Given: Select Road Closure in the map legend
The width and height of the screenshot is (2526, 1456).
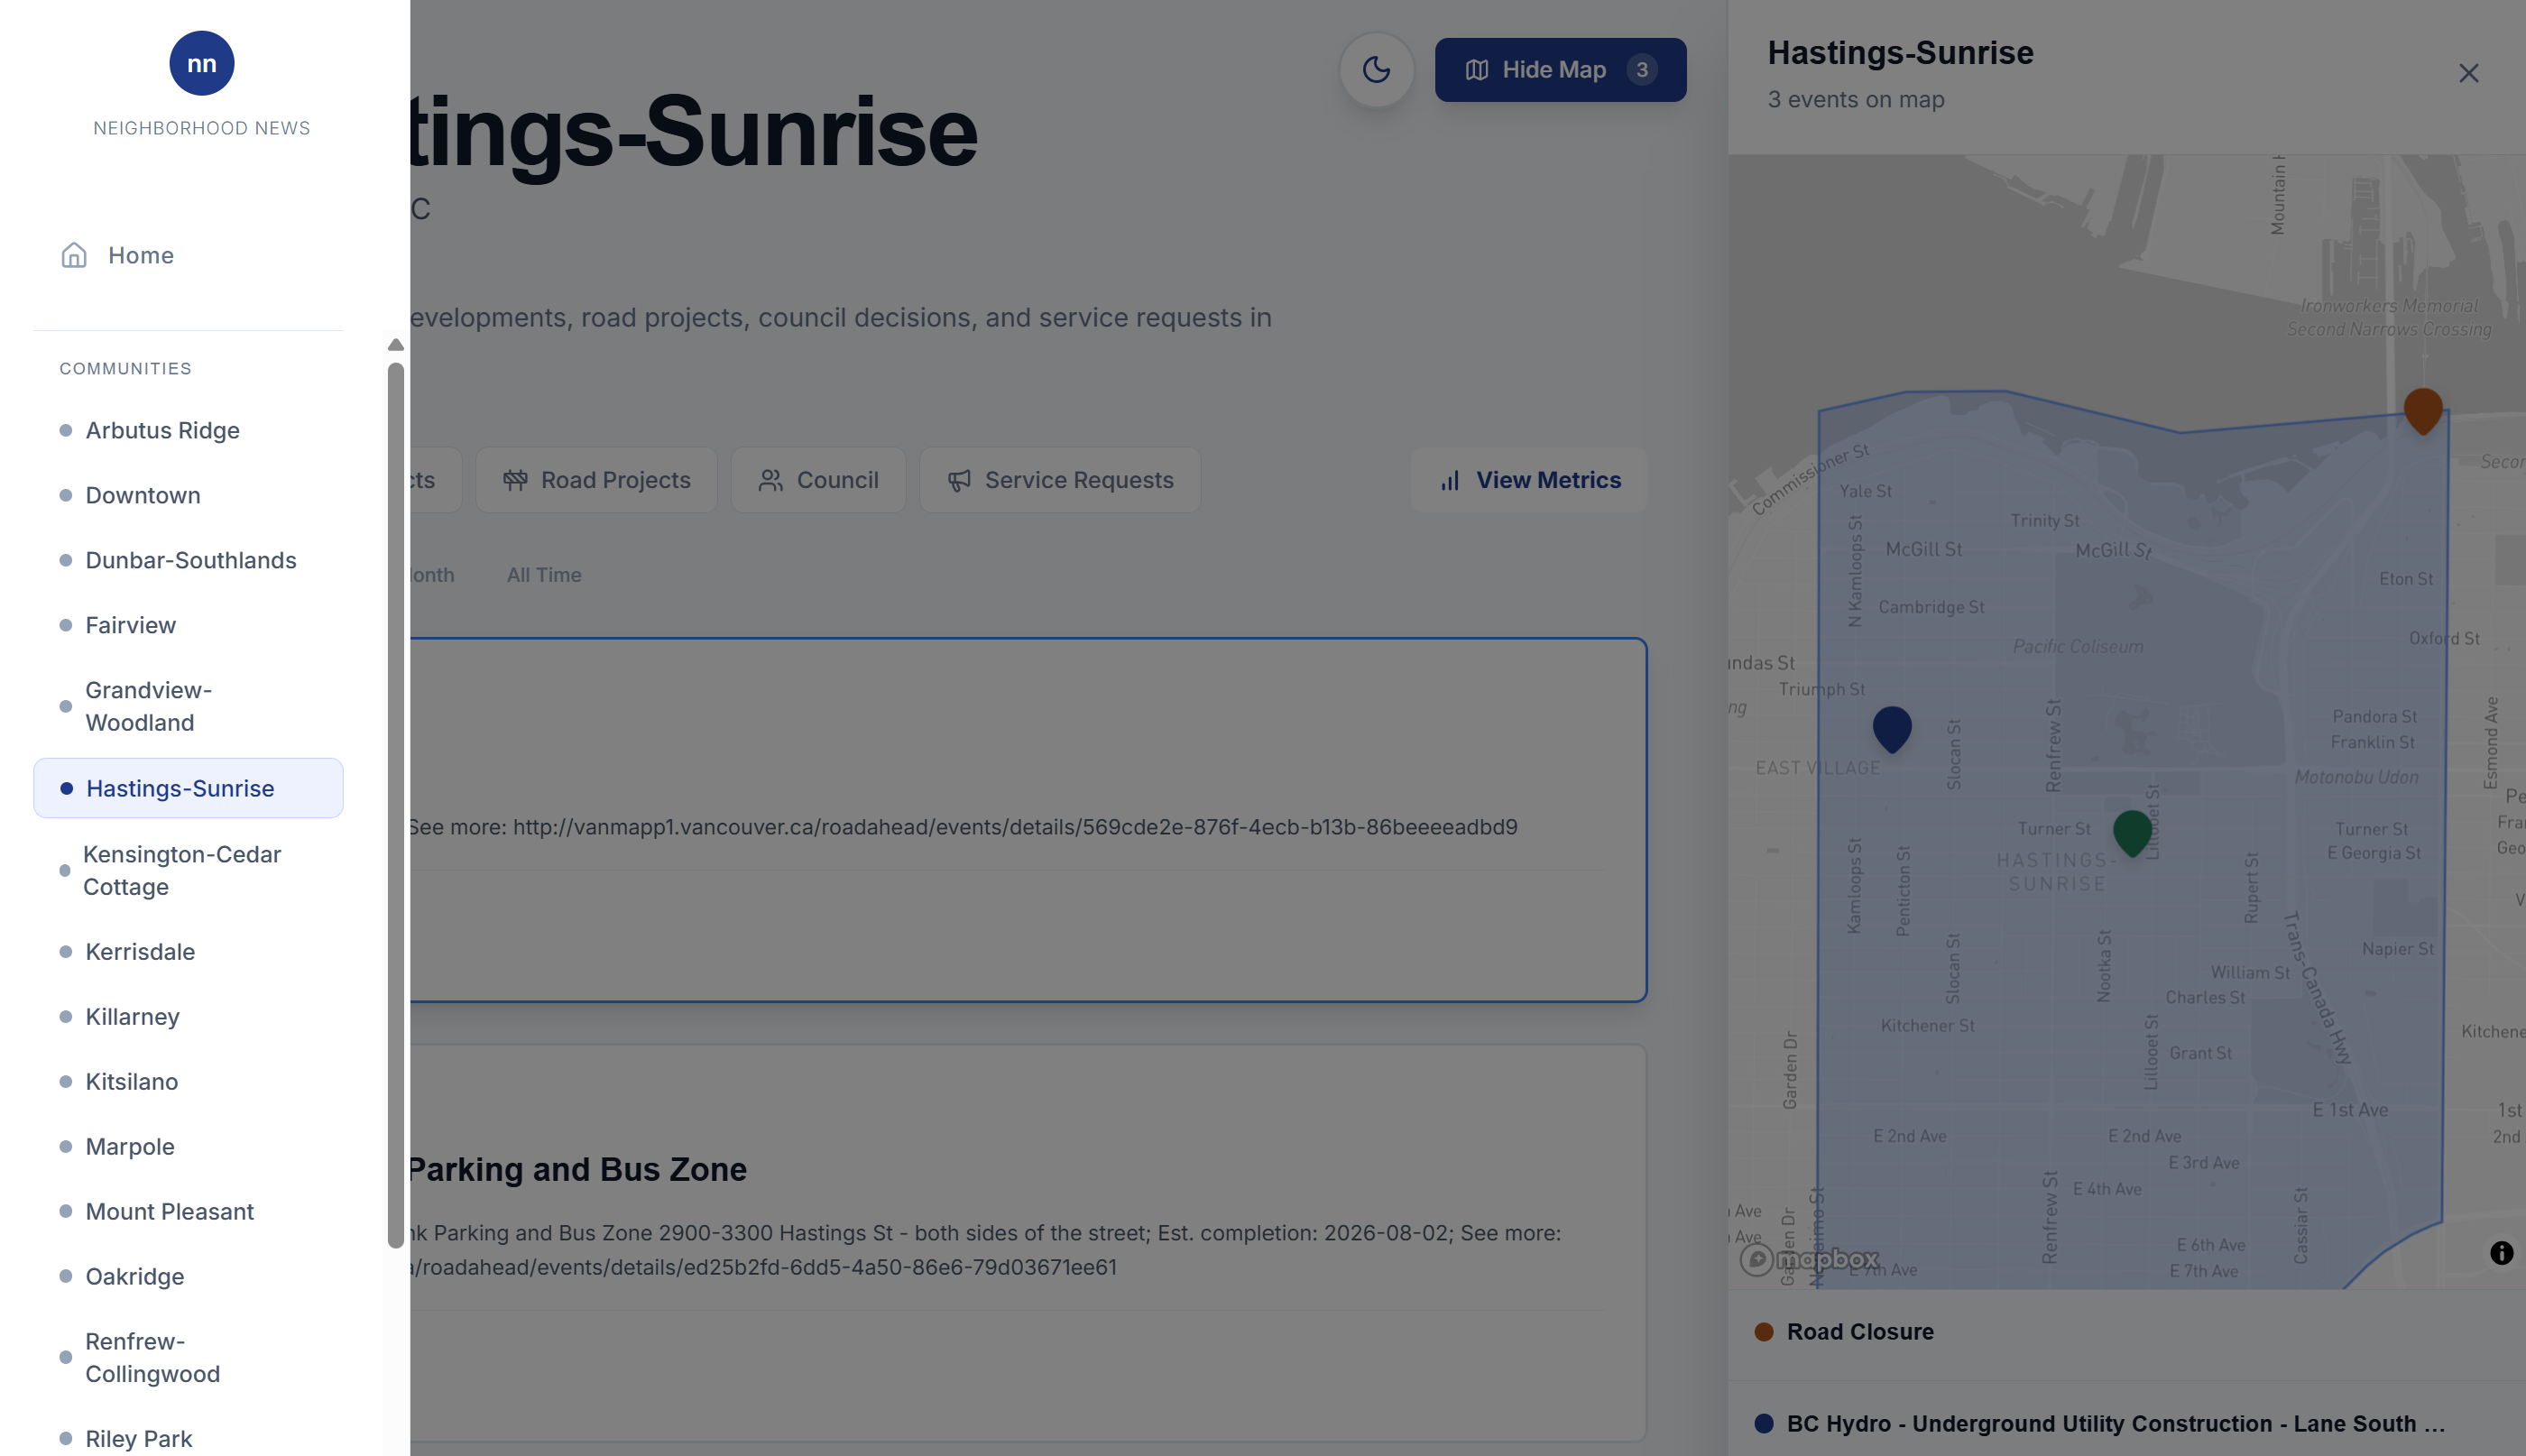Looking at the screenshot, I should click(1859, 1332).
